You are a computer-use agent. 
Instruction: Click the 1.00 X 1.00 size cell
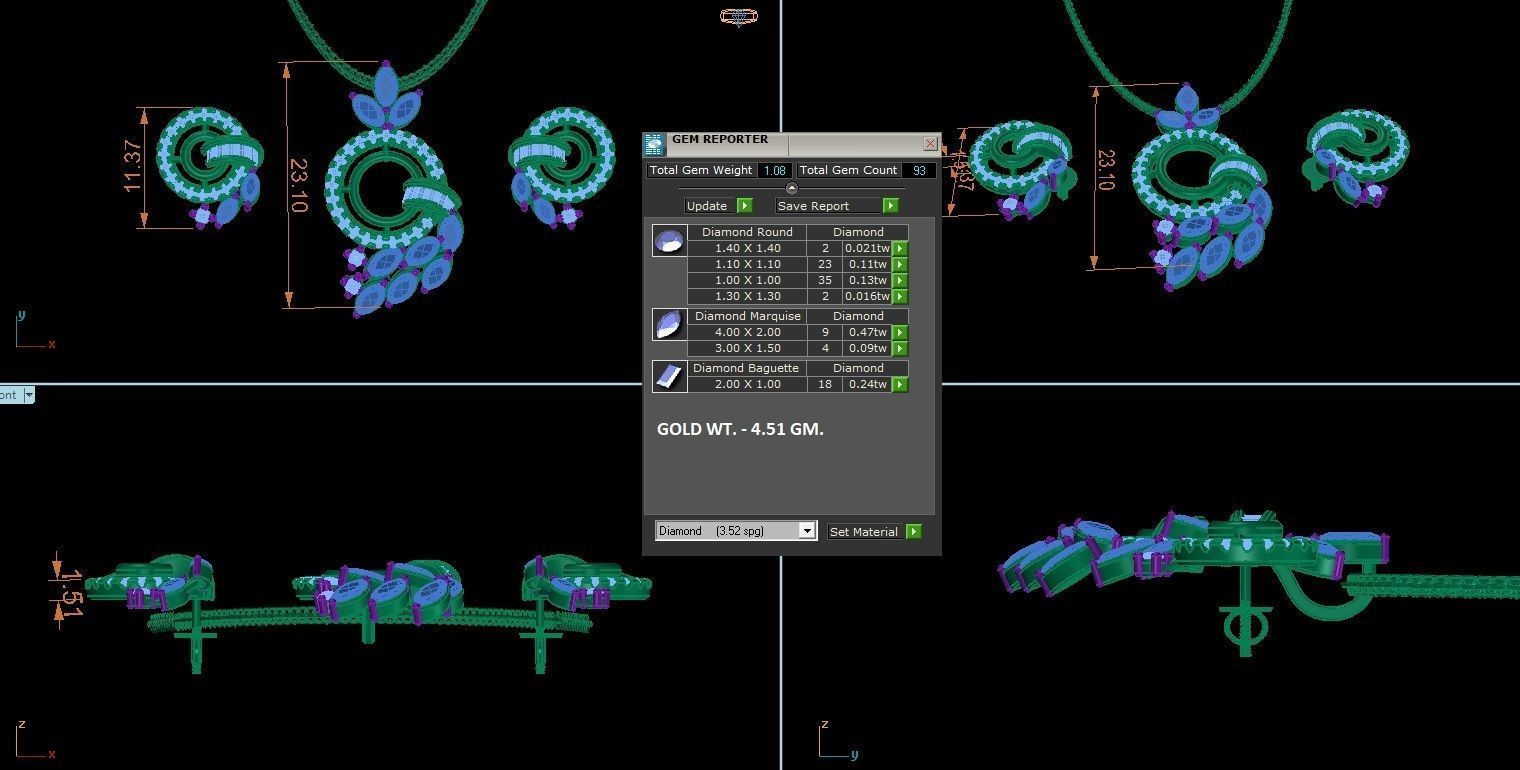[x=747, y=280]
